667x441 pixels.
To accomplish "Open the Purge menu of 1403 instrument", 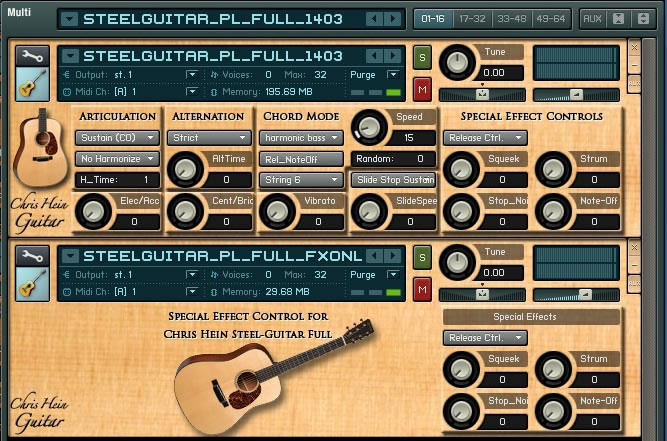I will (393, 75).
